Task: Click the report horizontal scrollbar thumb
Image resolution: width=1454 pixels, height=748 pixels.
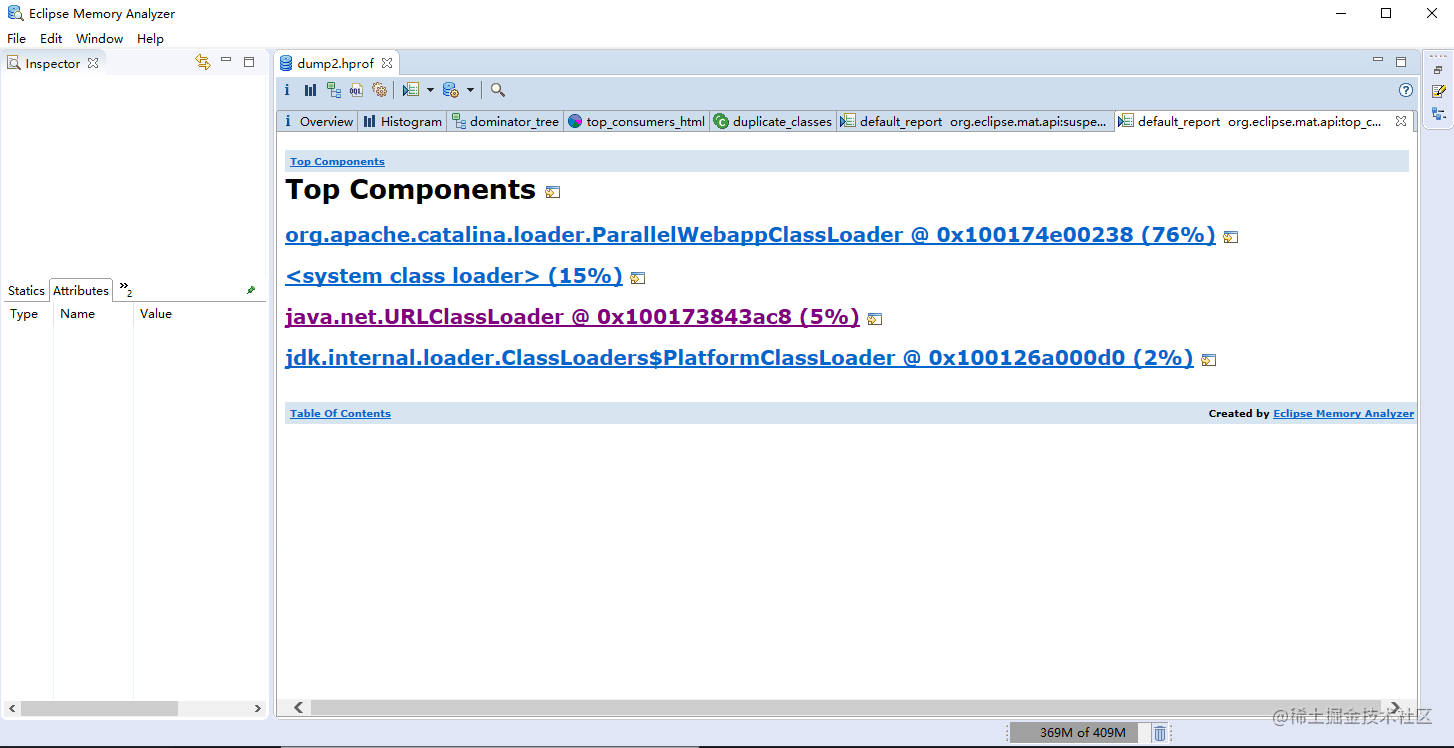Action: [844, 708]
